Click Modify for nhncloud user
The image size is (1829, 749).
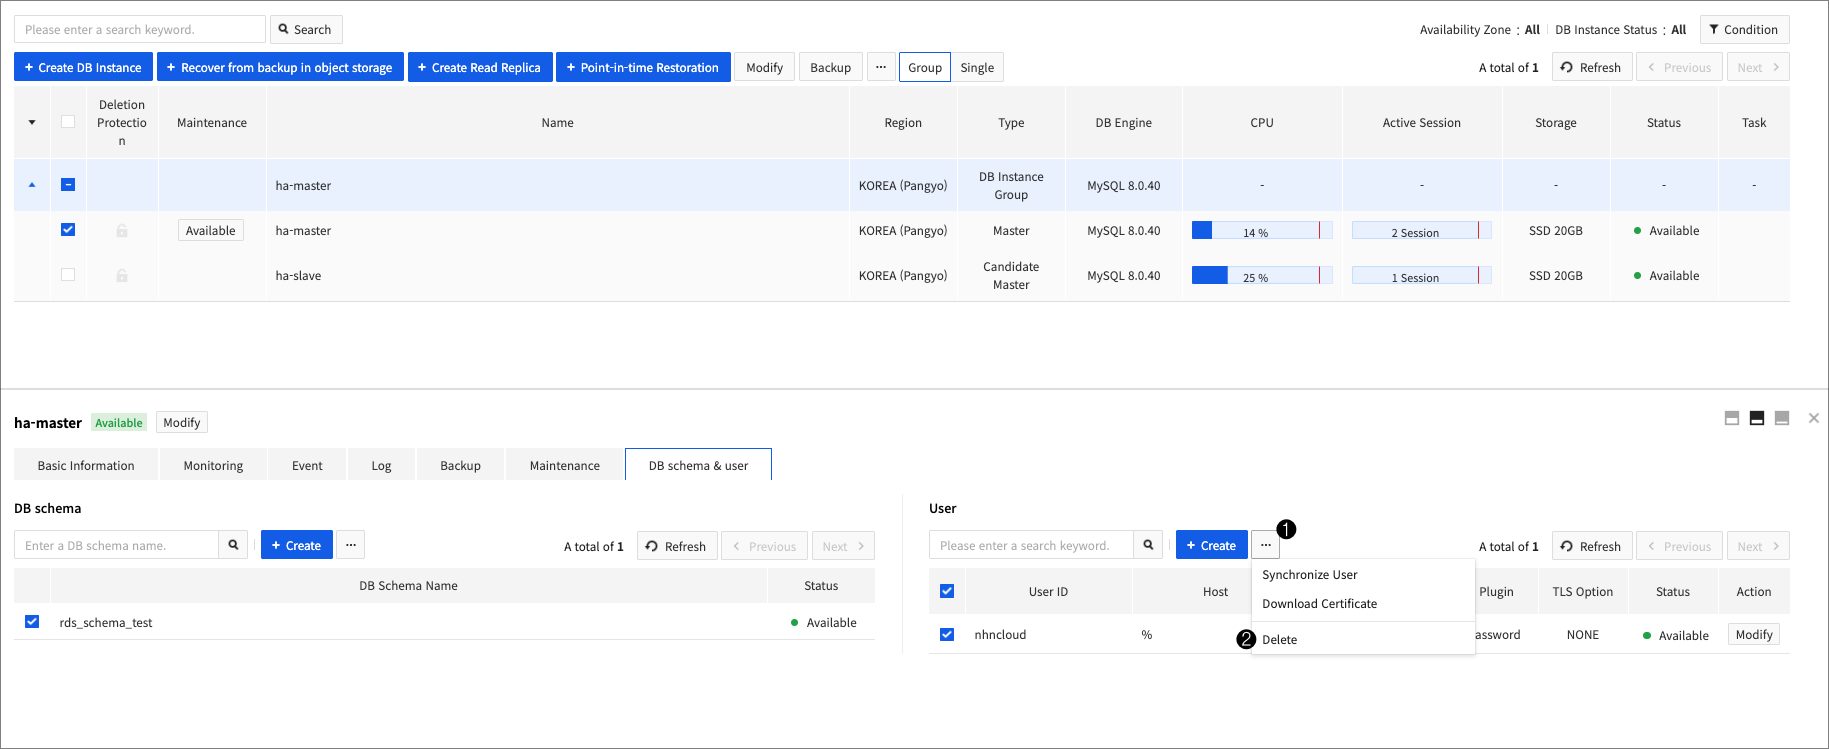click(x=1754, y=635)
